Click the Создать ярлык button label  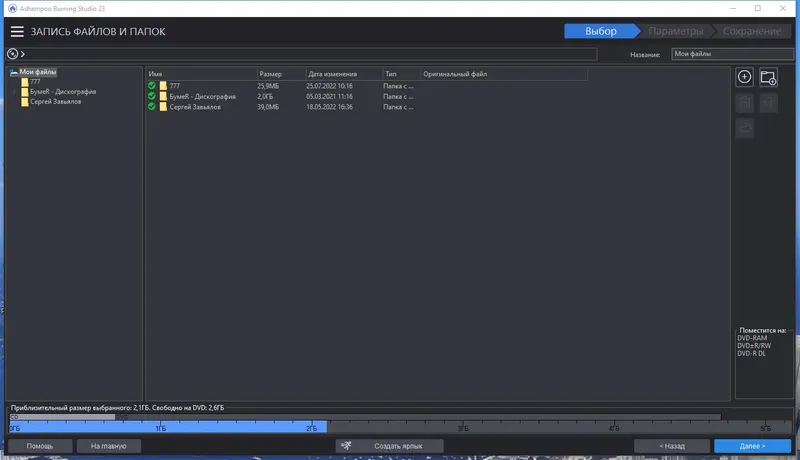[398, 446]
